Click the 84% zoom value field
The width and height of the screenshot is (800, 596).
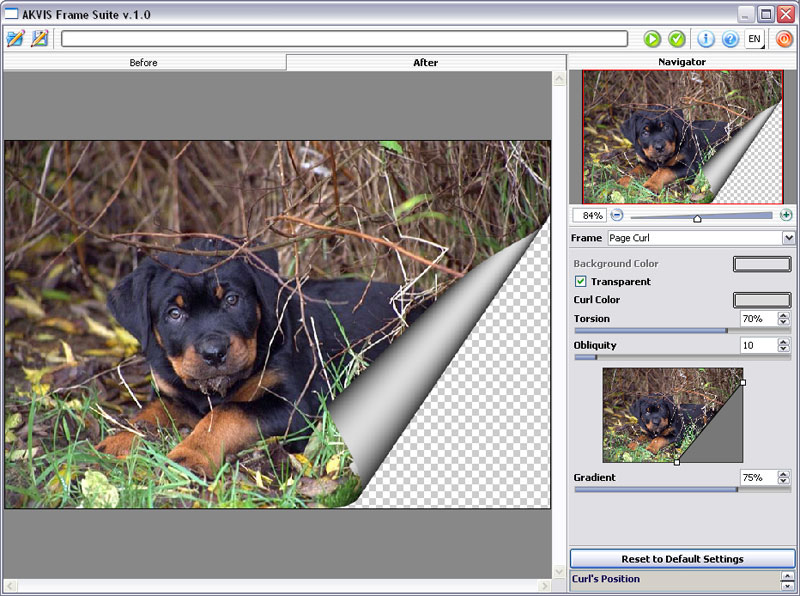click(x=590, y=215)
